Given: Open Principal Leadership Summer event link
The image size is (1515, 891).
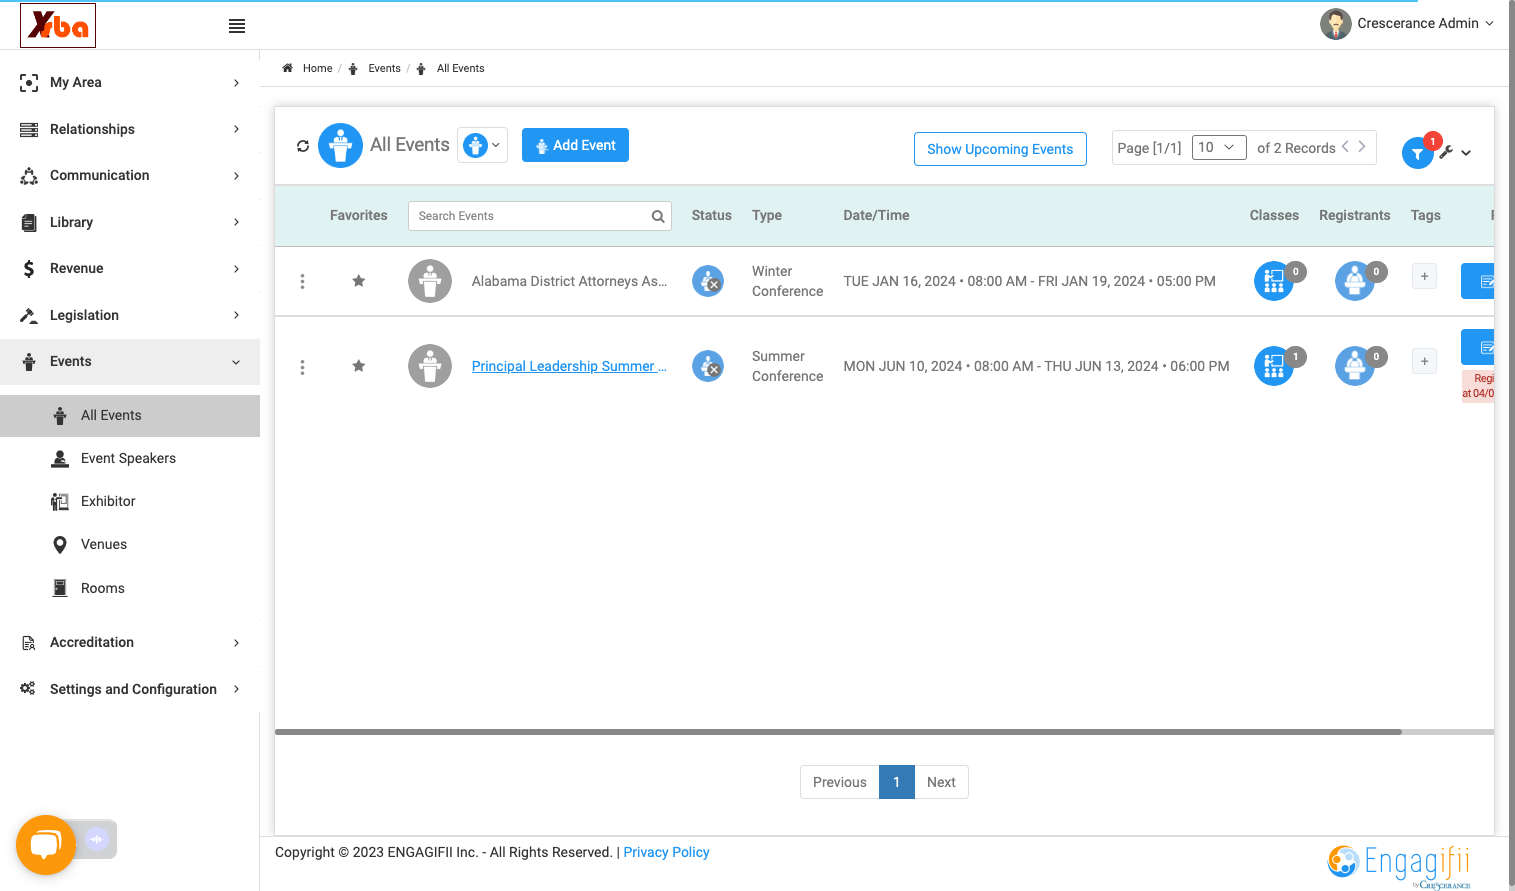Looking at the screenshot, I should pos(569,367).
